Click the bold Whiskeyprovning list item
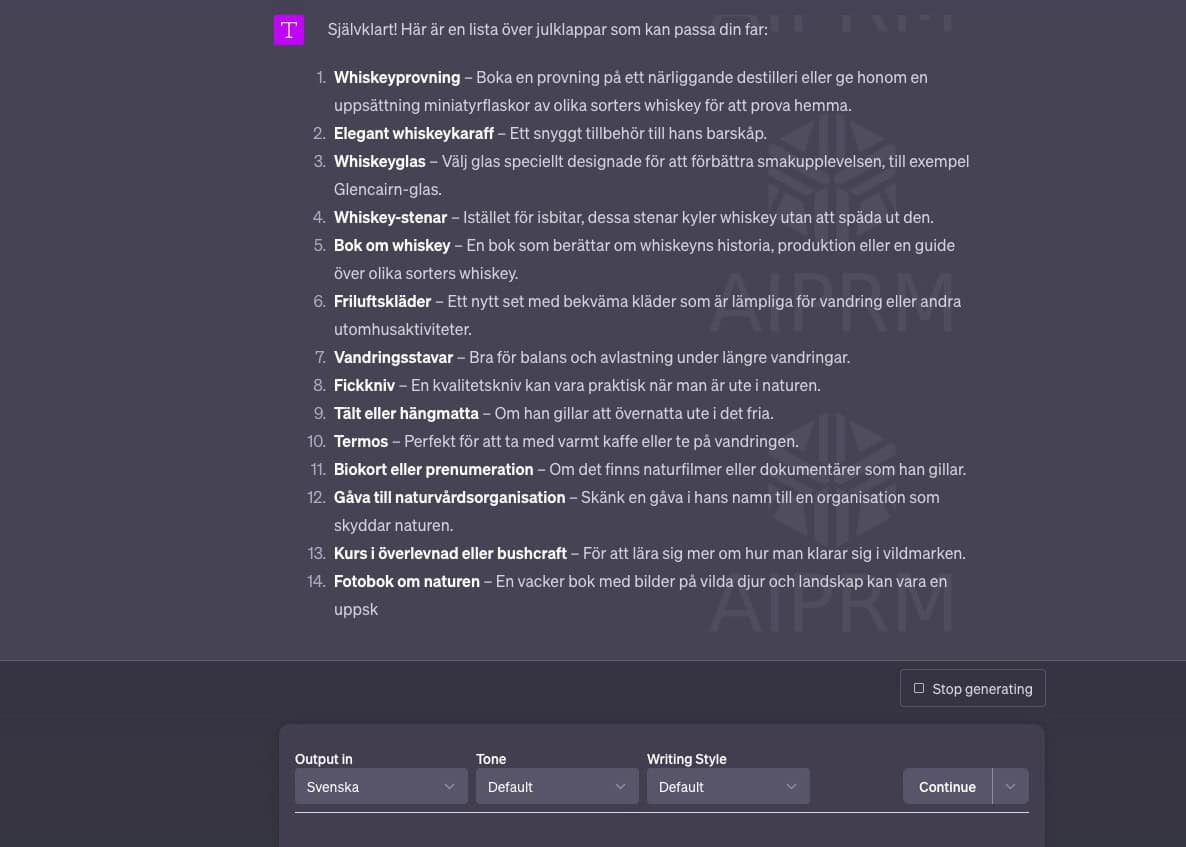Screen dimensions: 1186x847 [397, 77]
